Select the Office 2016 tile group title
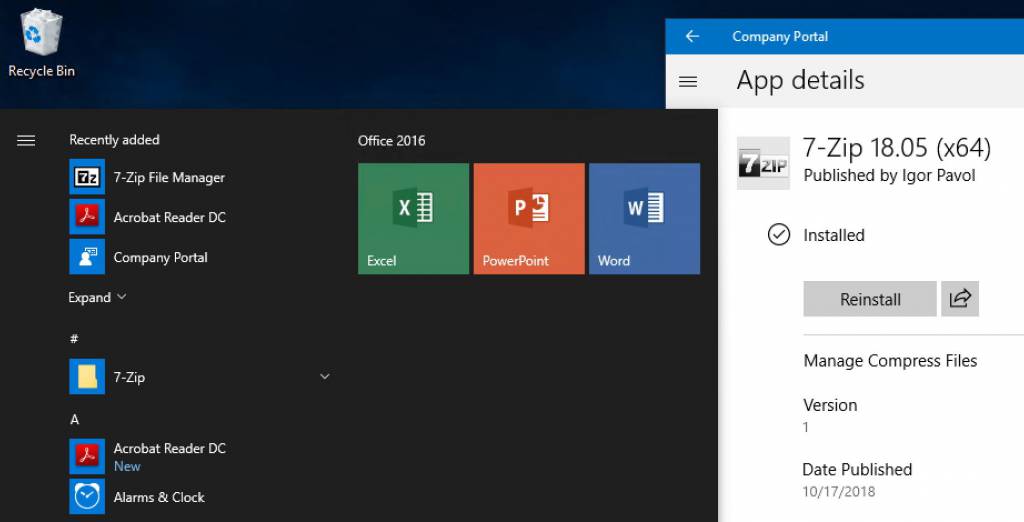This screenshot has height=522, width=1024. click(x=391, y=140)
